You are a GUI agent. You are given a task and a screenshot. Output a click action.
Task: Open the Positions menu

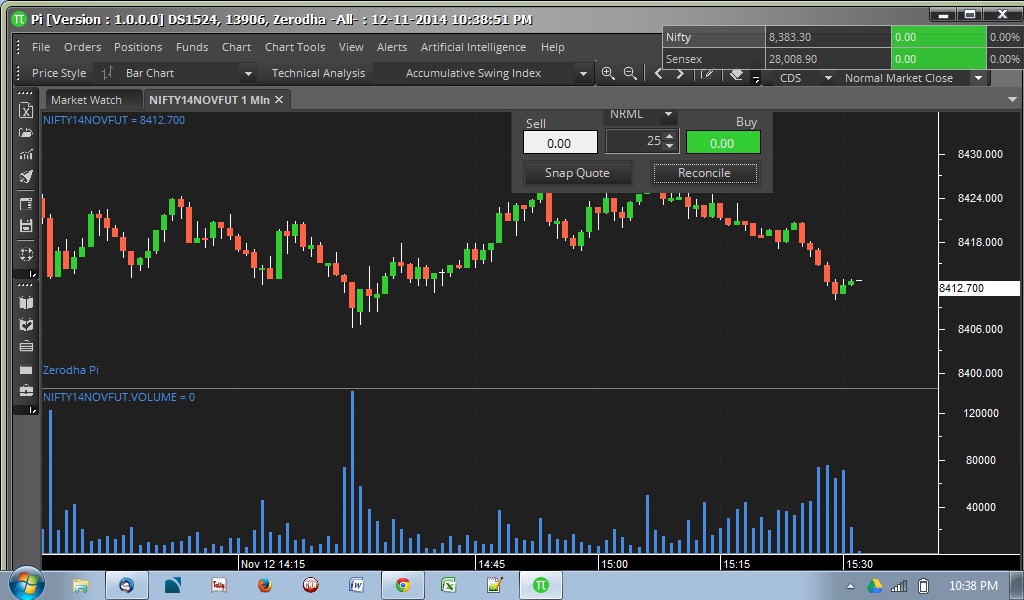pyautogui.click(x=138, y=47)
